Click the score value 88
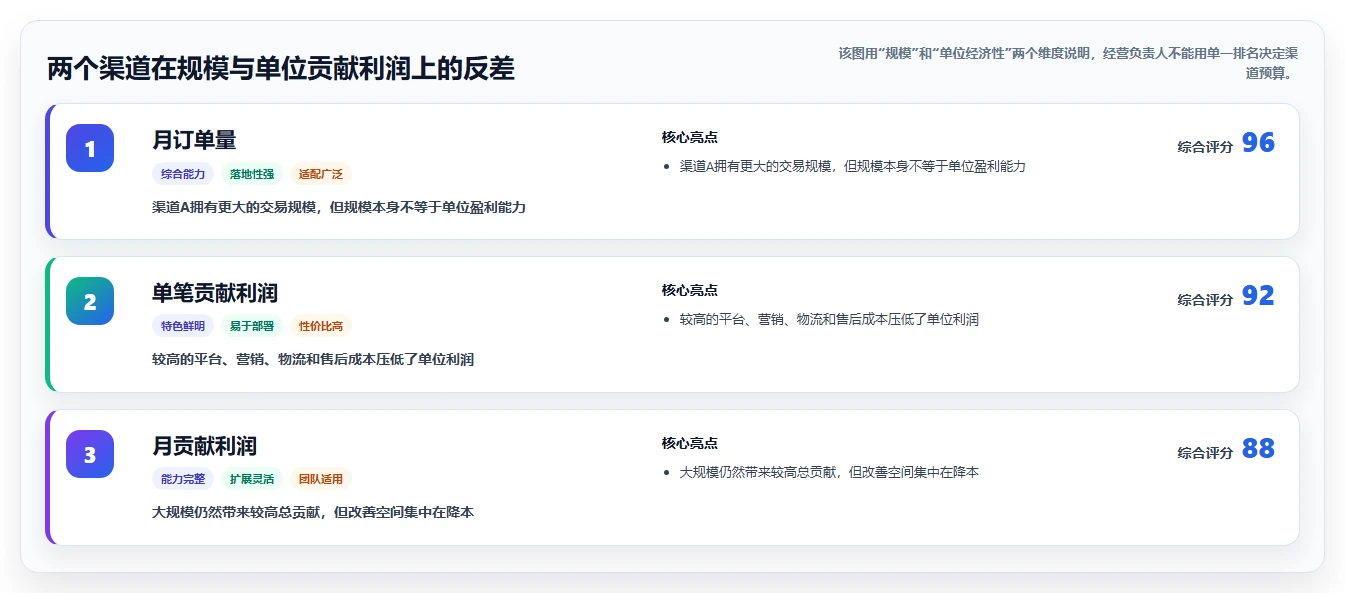 click(x=1258, y=449)
